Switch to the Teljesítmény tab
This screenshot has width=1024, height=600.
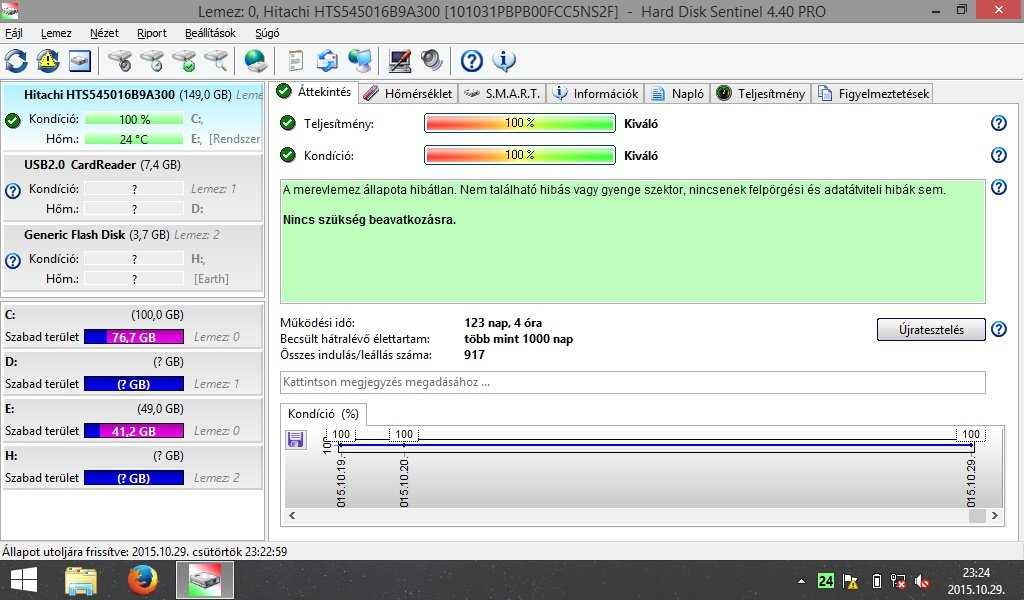[x=761, y=93]
